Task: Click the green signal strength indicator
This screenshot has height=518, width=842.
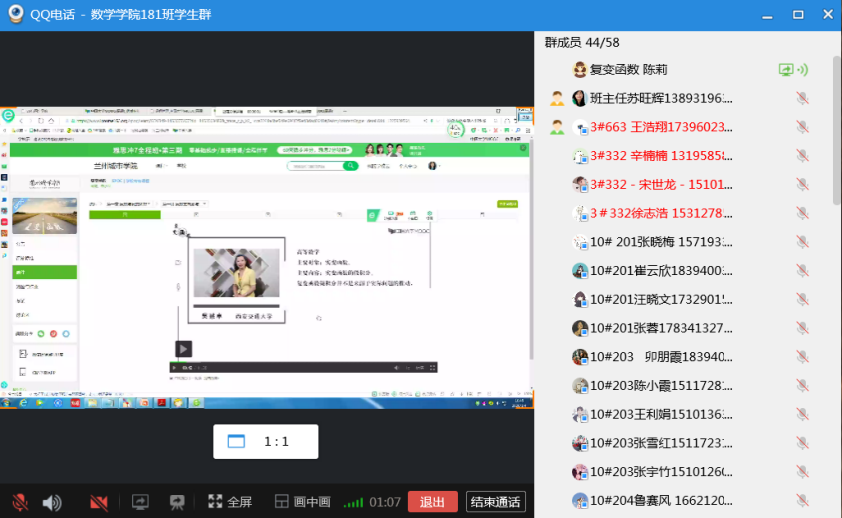Action: point(353,502)
